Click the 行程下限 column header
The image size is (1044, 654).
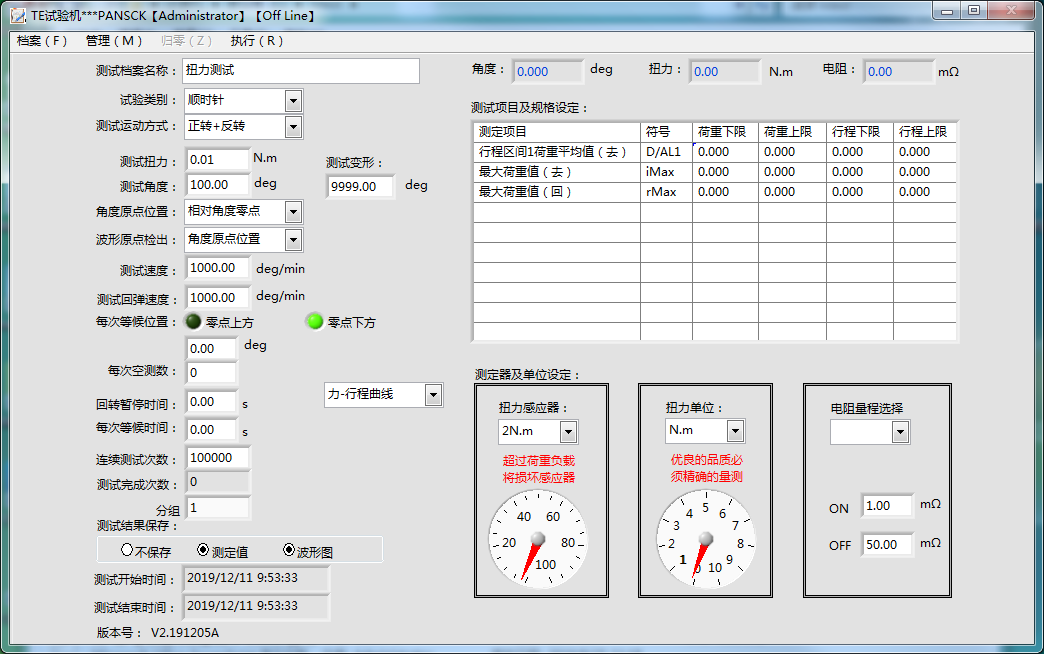tap(860, 132)
